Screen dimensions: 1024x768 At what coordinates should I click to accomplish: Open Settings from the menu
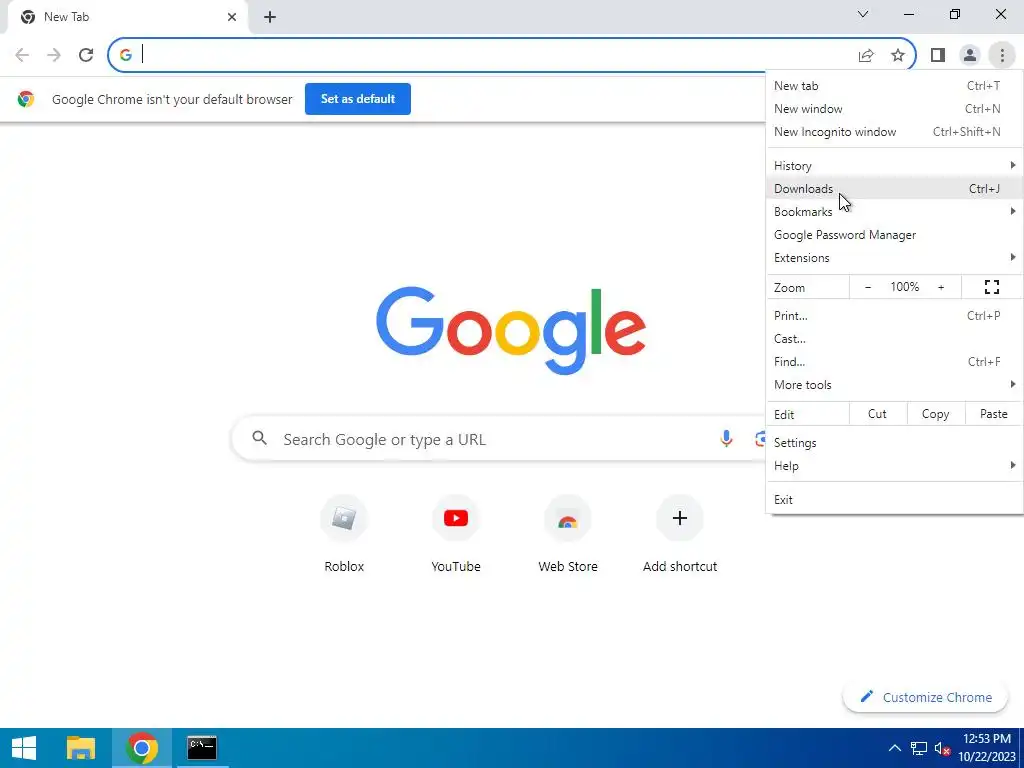(895, 443)
